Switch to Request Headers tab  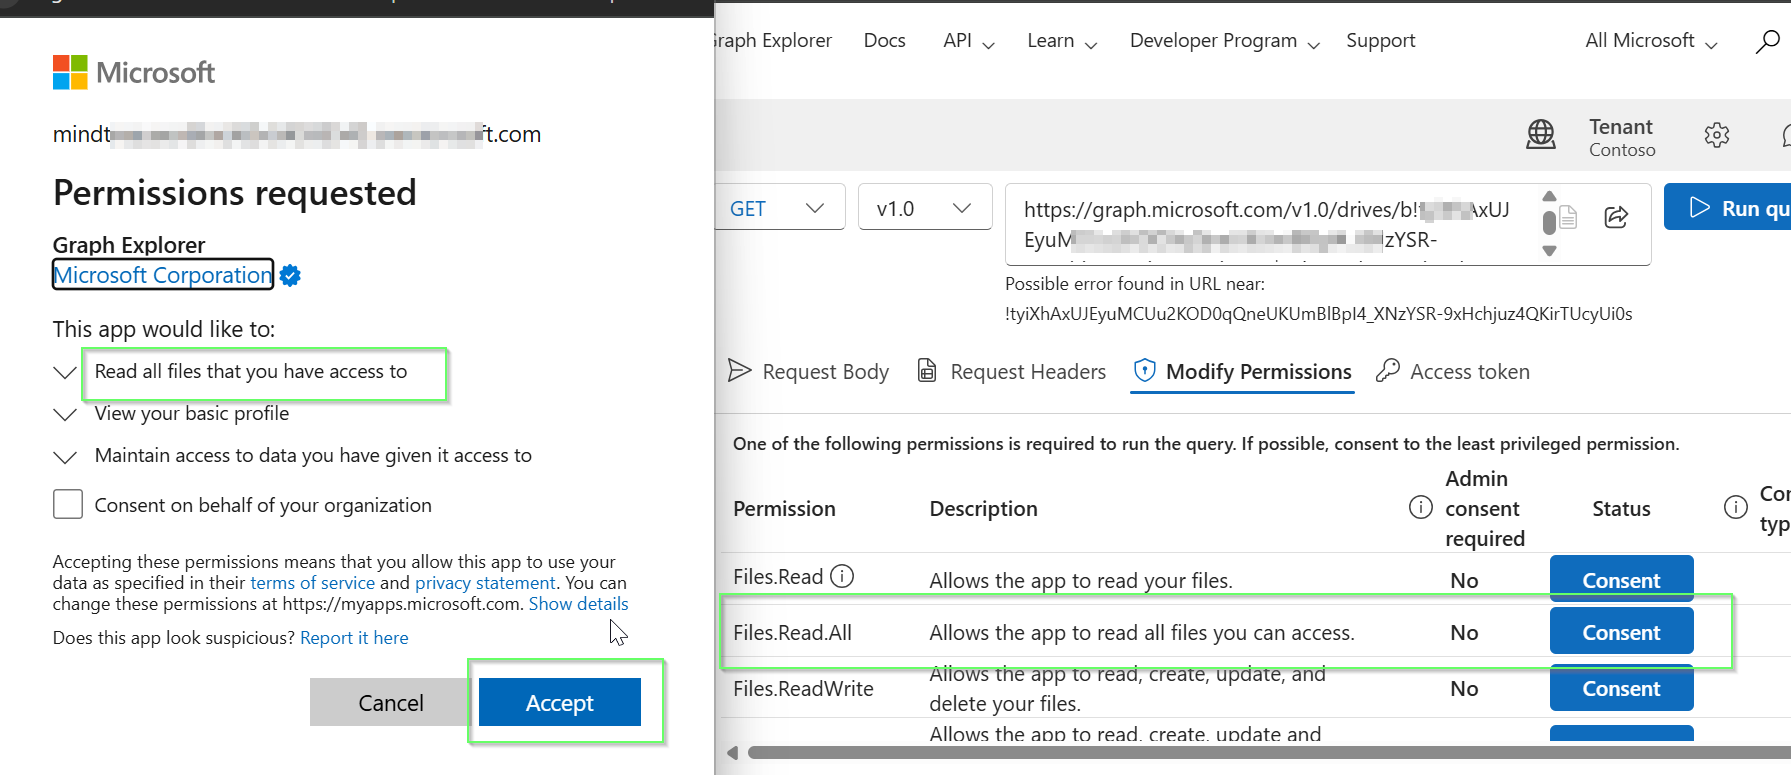[x=1012, y=372]
